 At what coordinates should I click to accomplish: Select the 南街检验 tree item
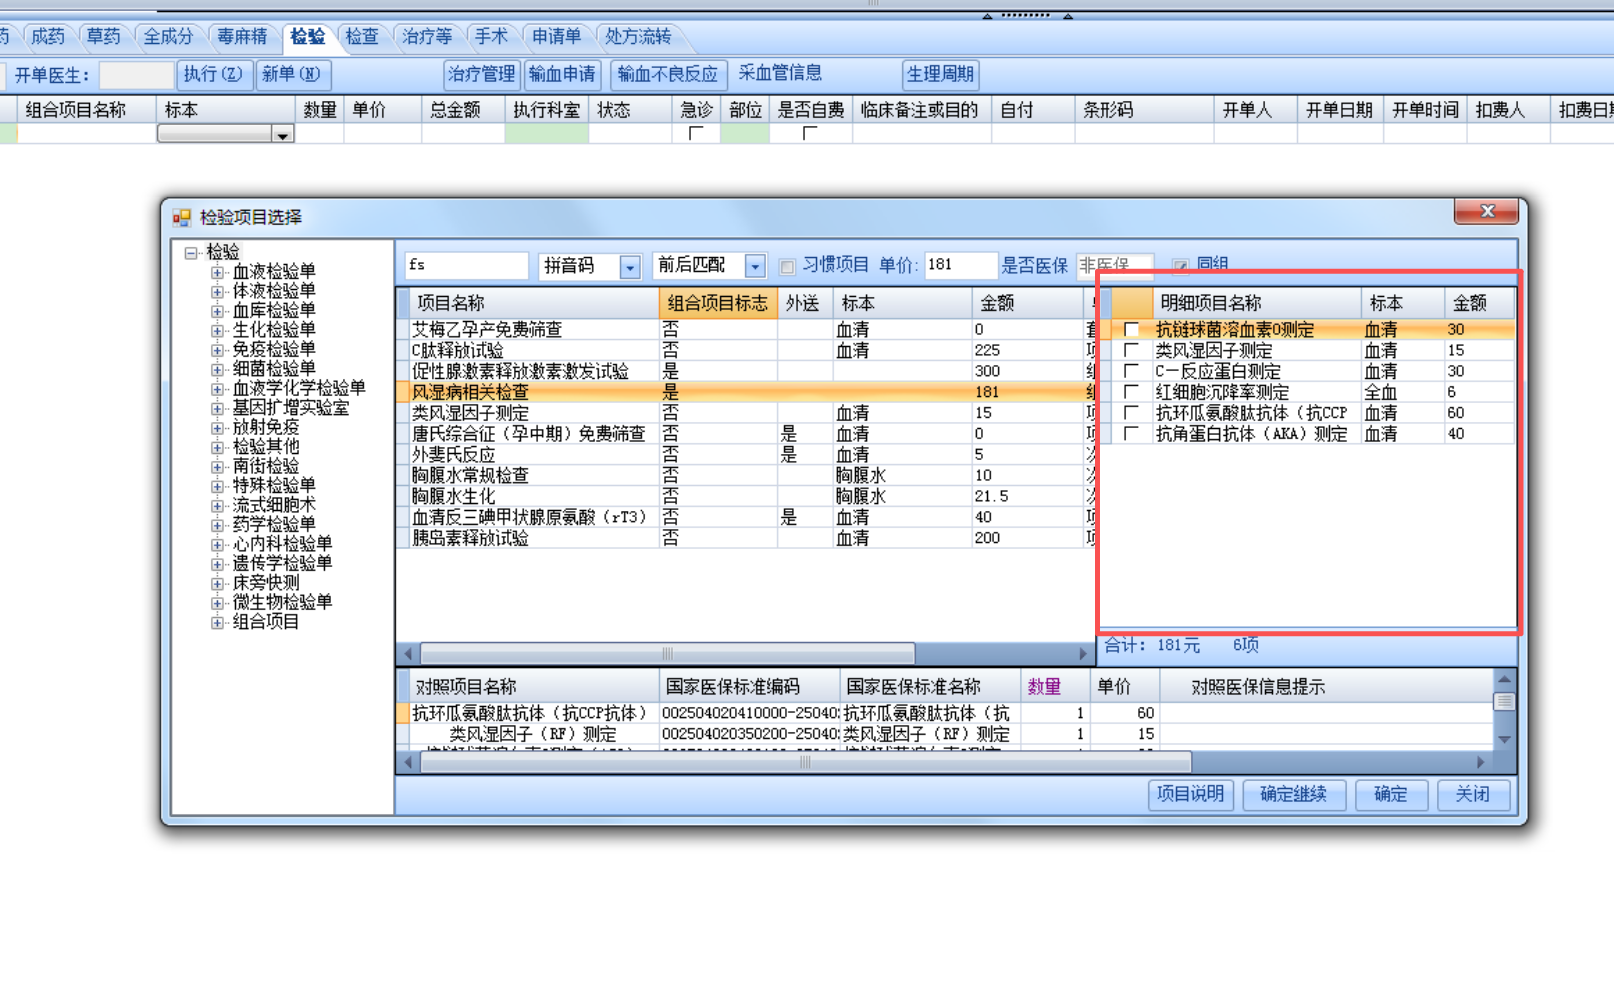(265, 467)
